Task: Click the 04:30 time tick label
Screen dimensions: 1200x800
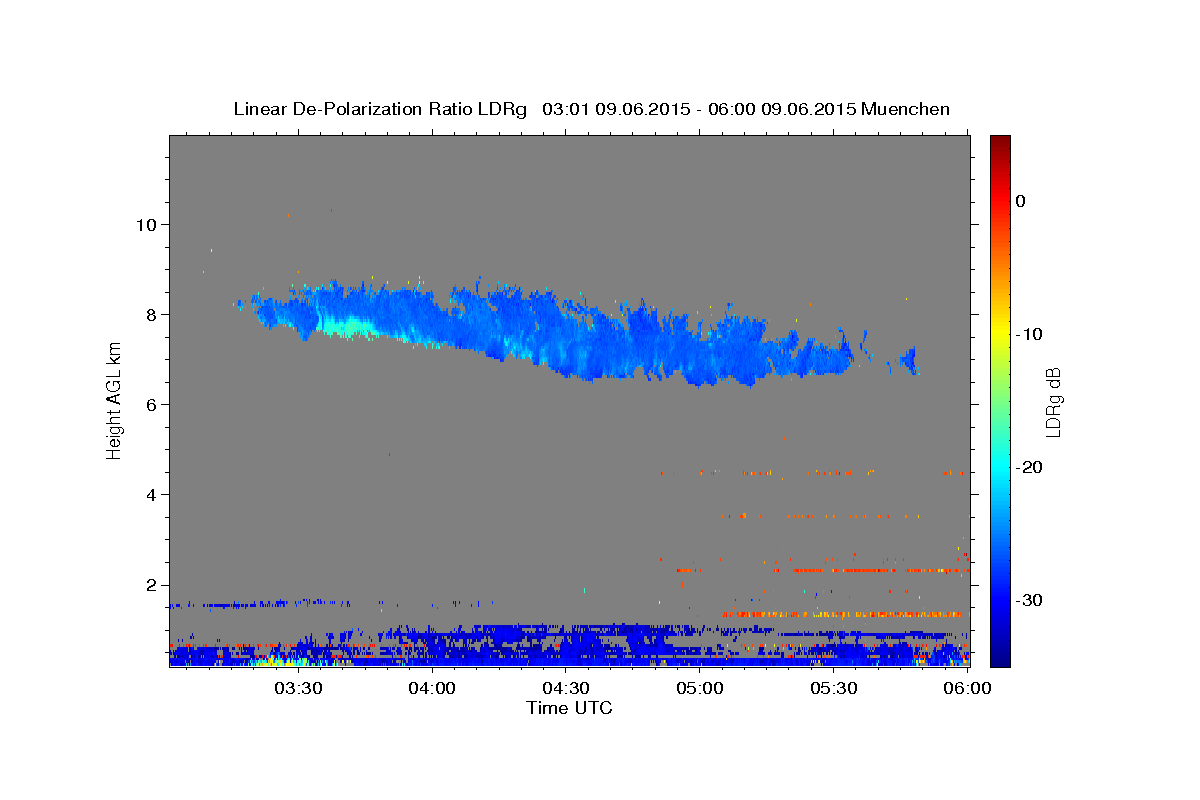Action: pyautogui.click(x=565, y=689)
